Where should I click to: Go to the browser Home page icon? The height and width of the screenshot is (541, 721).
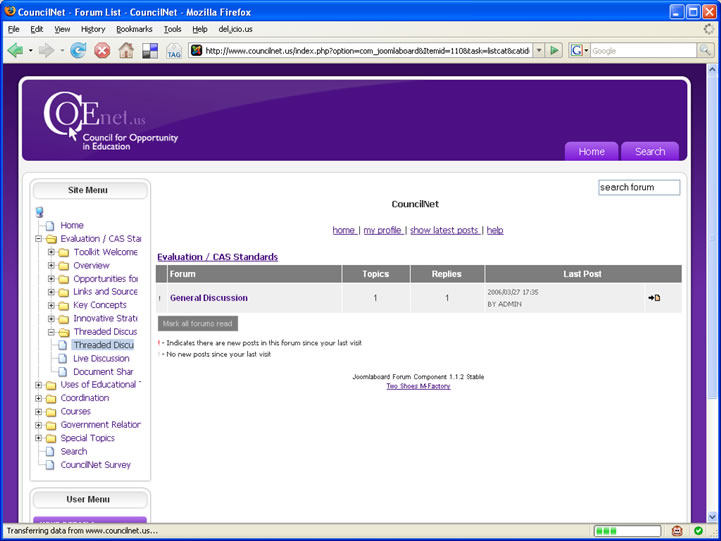[x=126, y=50]
